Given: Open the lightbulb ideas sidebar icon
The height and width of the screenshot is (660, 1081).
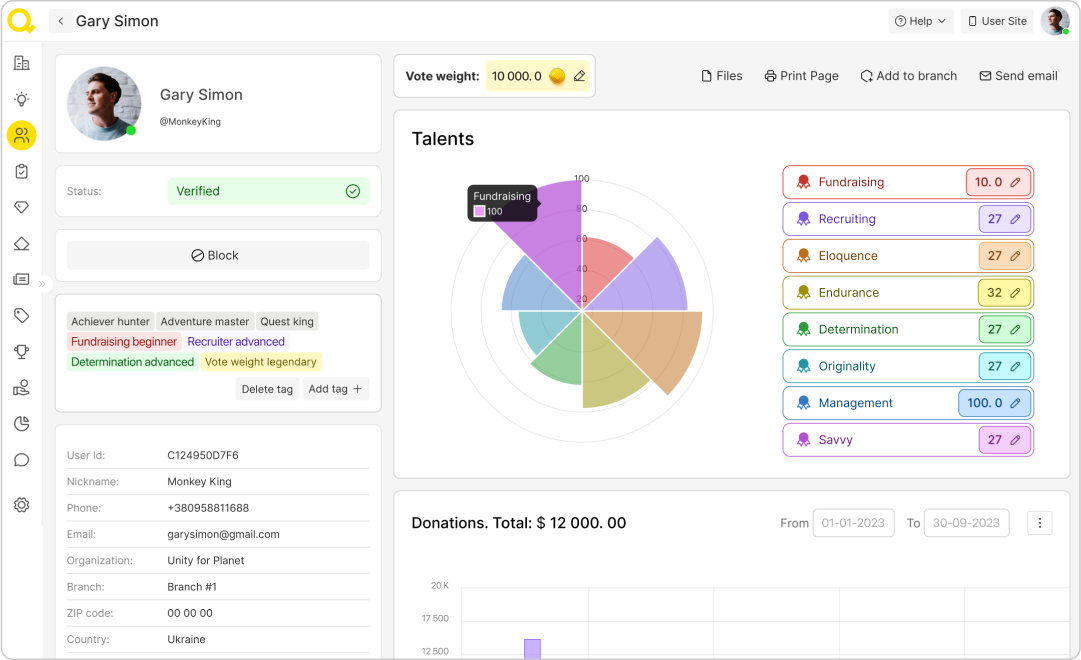Looking at the screenshot, I should pos(21,99).
